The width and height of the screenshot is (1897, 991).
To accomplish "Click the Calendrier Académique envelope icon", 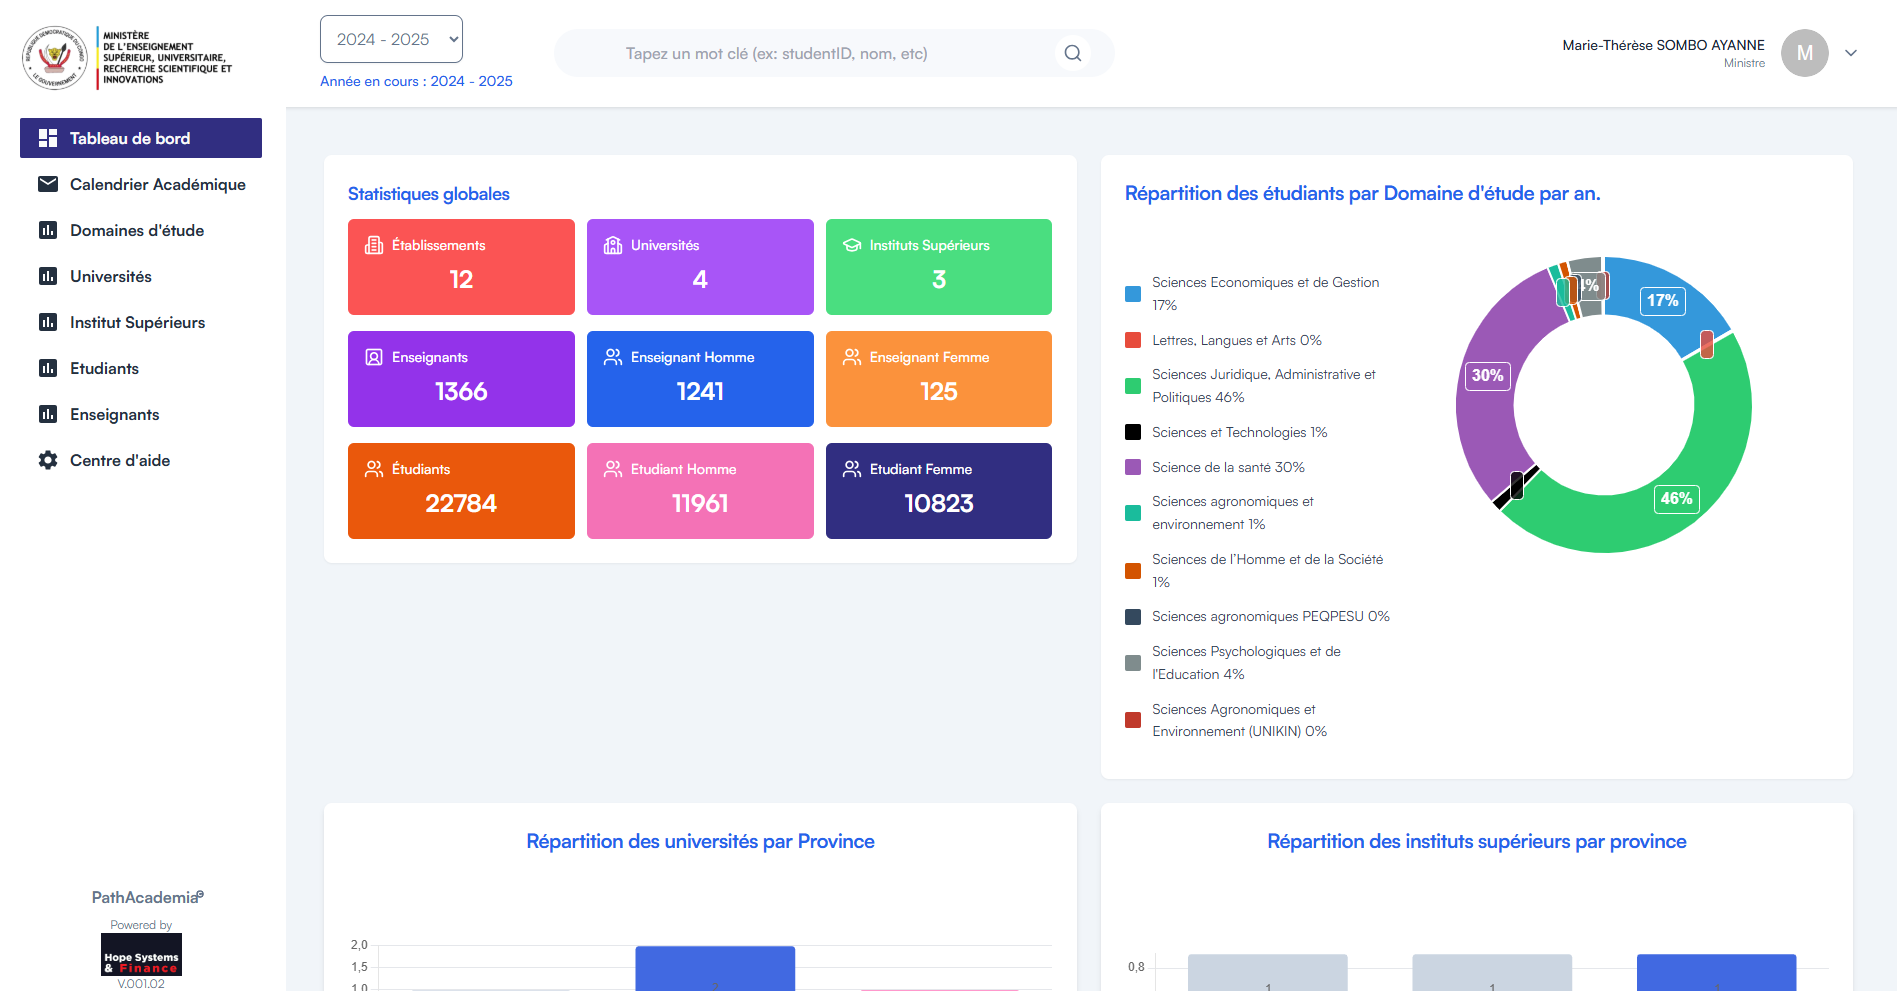I will [x=47, y=184].
